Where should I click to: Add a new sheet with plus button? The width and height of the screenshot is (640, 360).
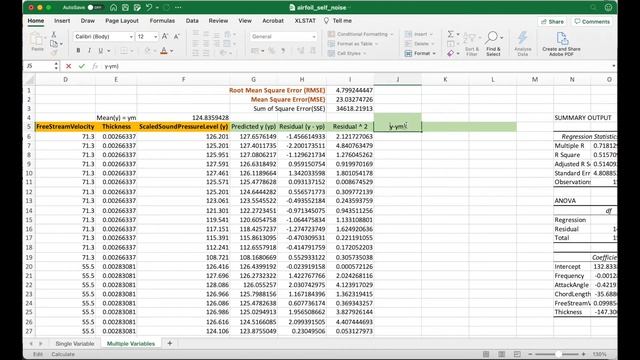(x=169, y=344)
